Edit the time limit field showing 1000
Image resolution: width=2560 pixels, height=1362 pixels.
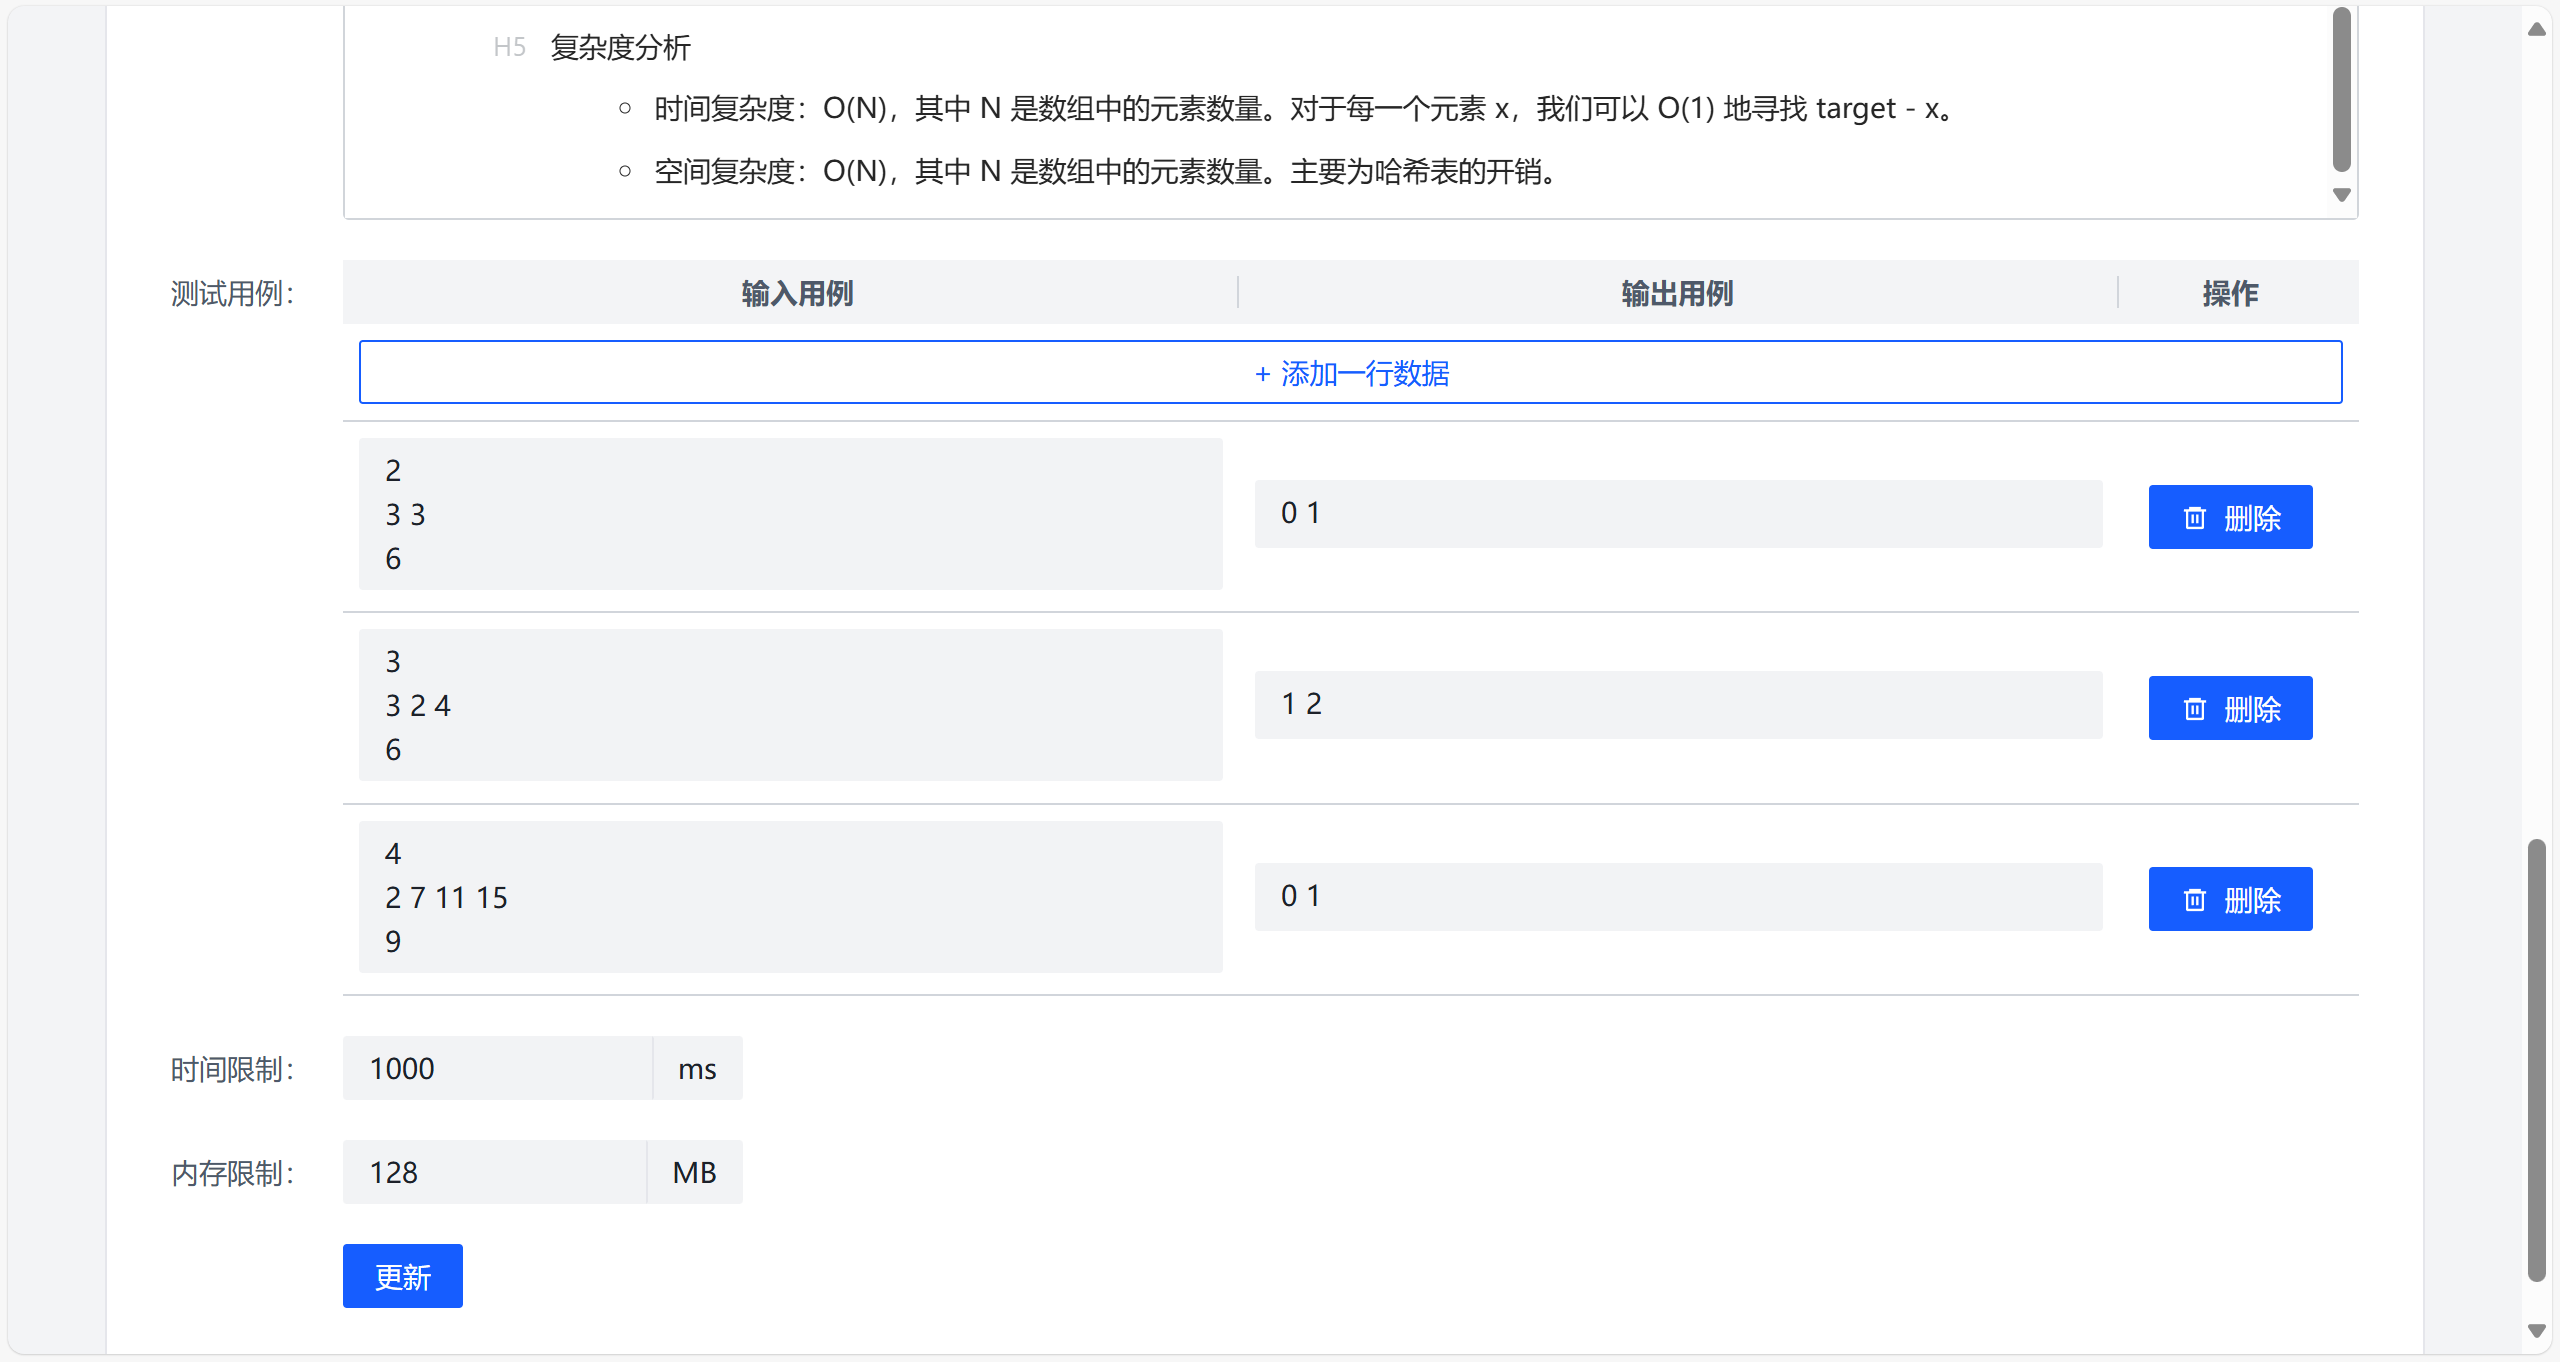[x=497, y=1068]
